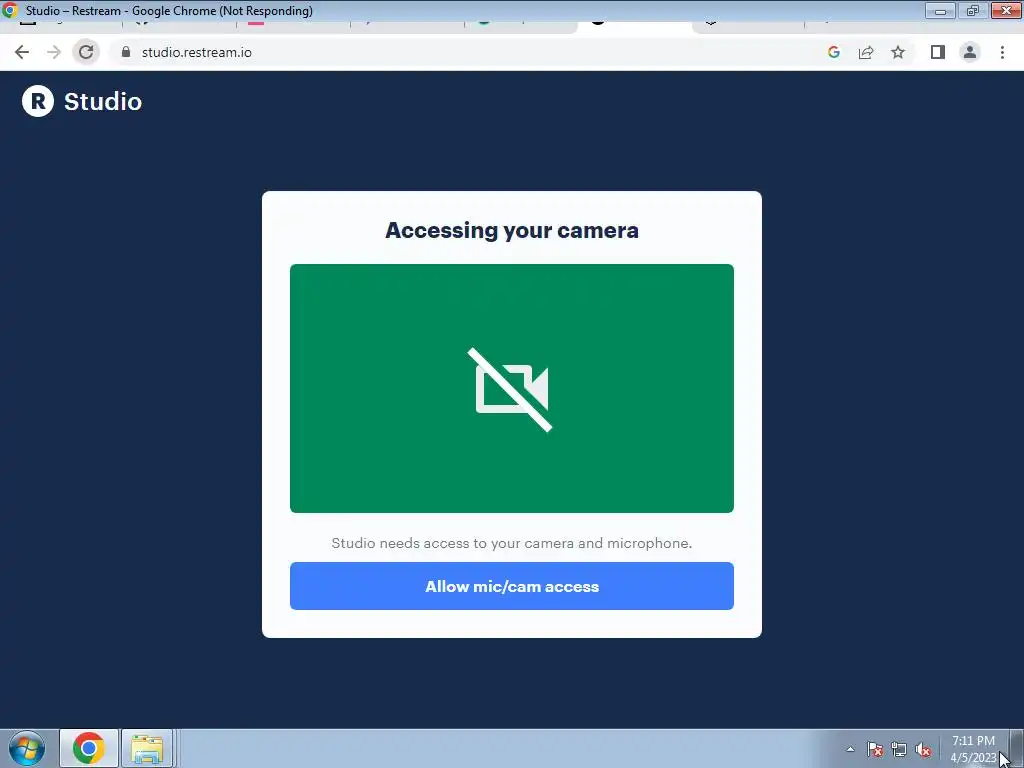Screen dimensions: 1024x768
Task: Click the Restream R logo
Action: point(38,101)
